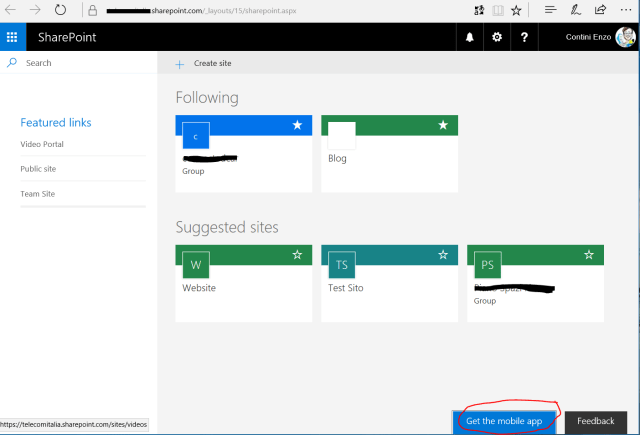The height and width of the screenshot is (435, 640).
Task: Follow the PS group site via star
Action: [x=589, y=255]
